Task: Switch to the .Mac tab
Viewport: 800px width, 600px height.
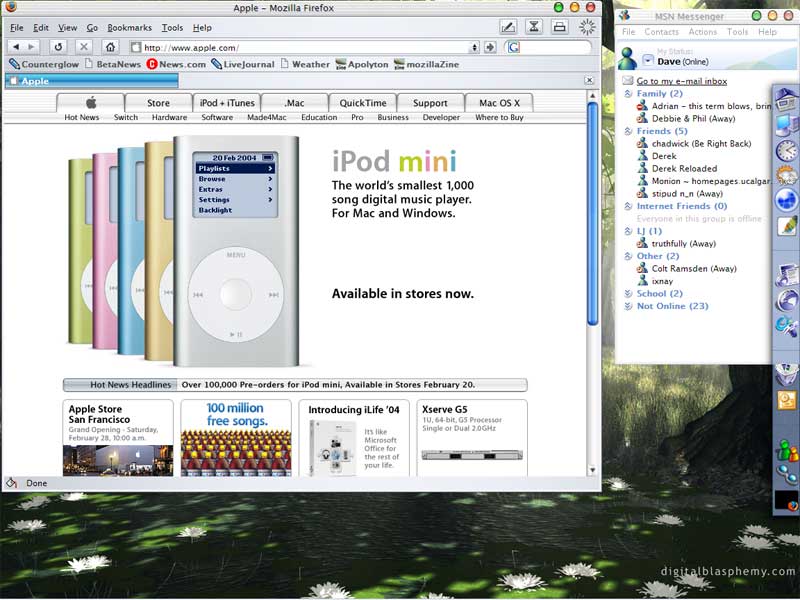Action: click(294, 103)
